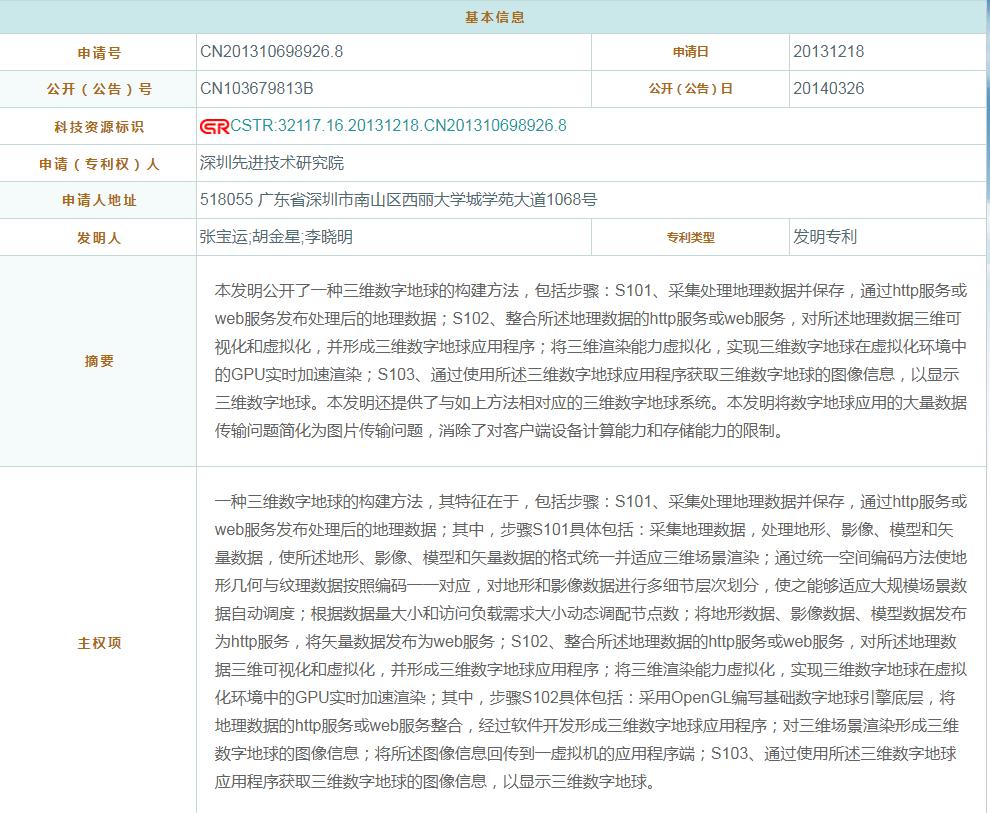Click the 主权项 row label
The width and height of the screenshot is (990, 813).
[99, 643]
